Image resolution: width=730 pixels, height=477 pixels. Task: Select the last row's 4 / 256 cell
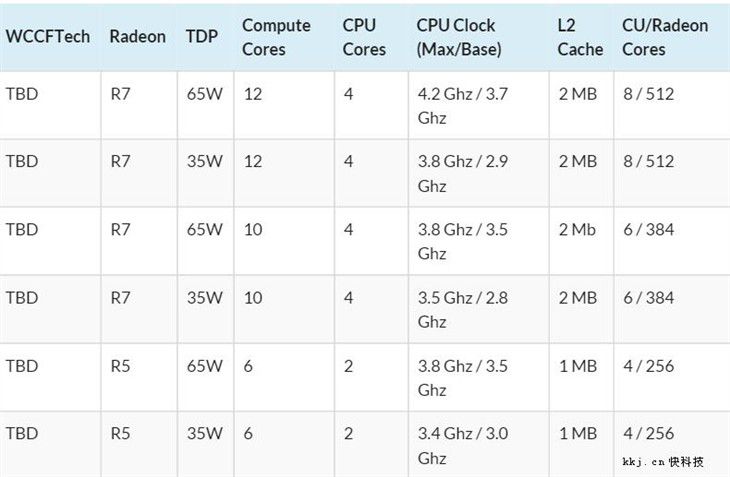click(649, 433)
